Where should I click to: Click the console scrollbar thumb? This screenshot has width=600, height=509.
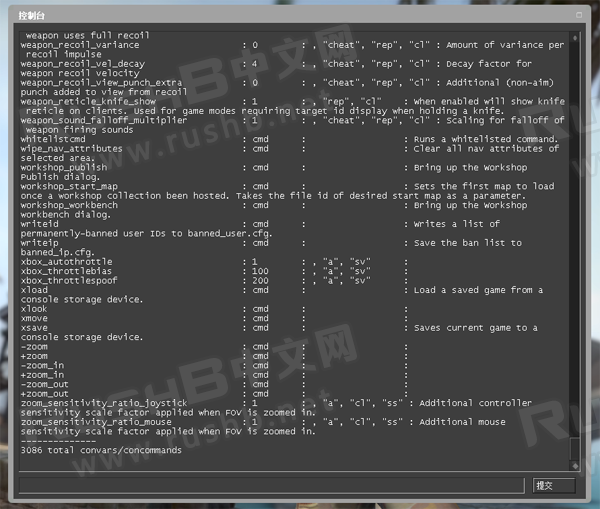coord(574,448)
